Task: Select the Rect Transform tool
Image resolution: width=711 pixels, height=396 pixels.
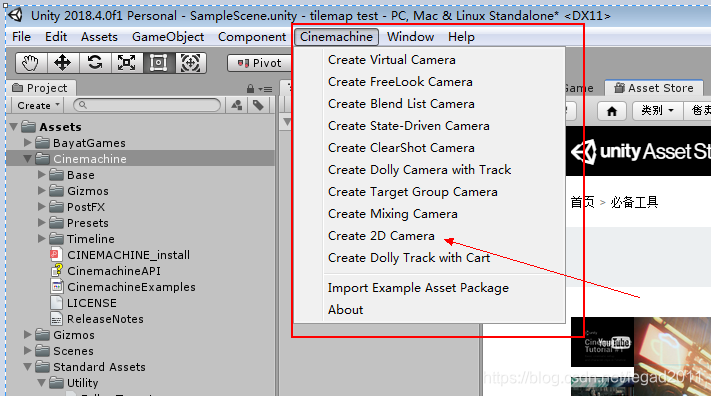Action: (158, 63)
